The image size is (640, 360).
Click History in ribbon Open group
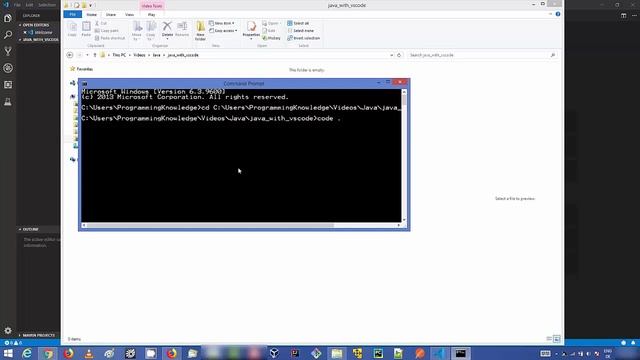[271, 38]
